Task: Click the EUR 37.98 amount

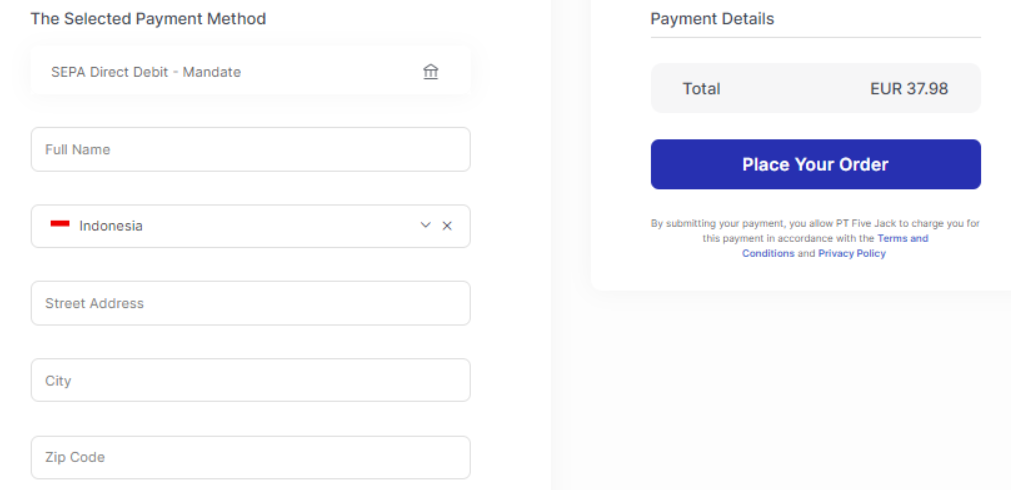Action: coord(909,89)
